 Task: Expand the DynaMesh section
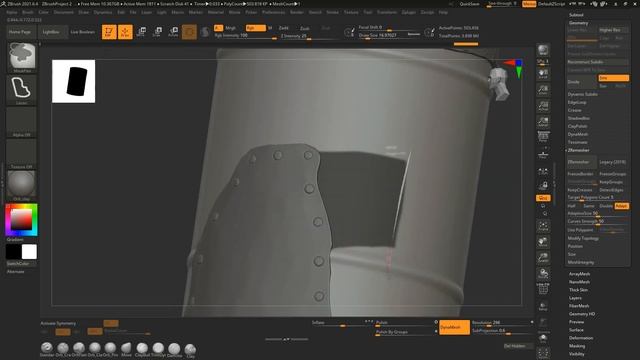click(x=578, y=134)
